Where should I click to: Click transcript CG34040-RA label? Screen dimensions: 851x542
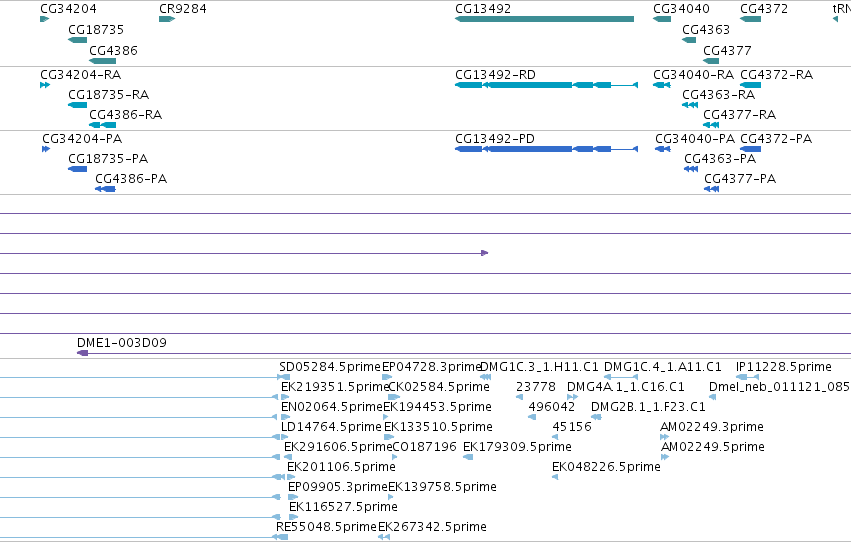click(x=694, y=74)
